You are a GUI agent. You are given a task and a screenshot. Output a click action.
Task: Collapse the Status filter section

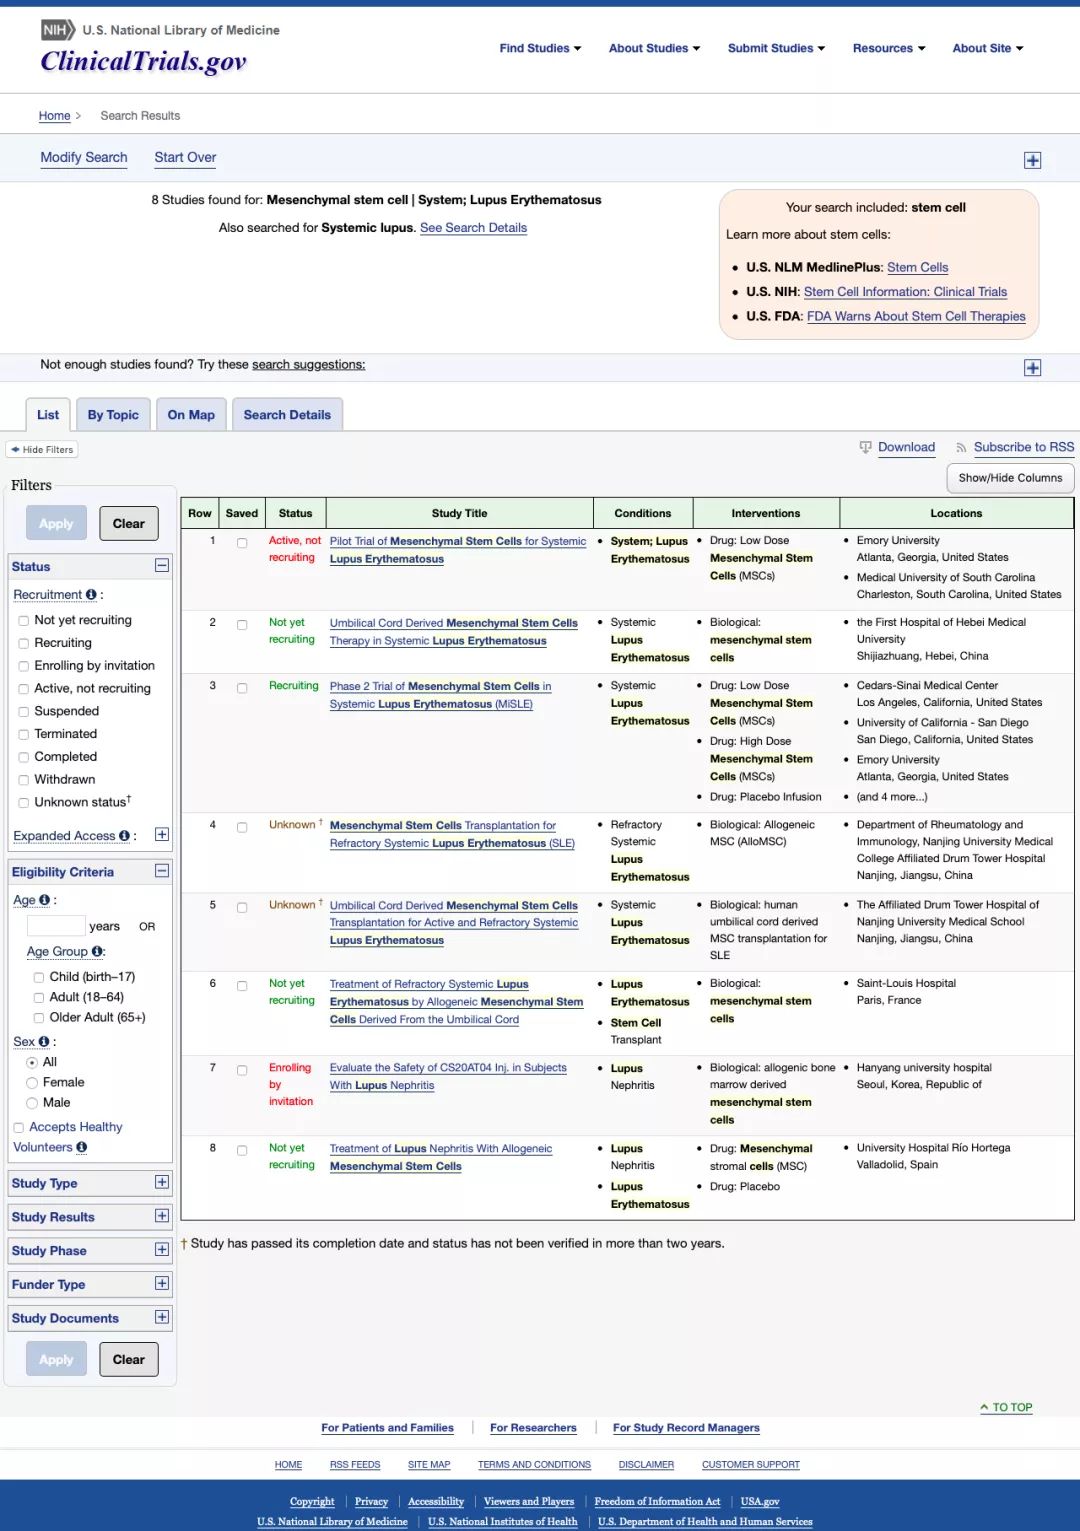[162, 566]
